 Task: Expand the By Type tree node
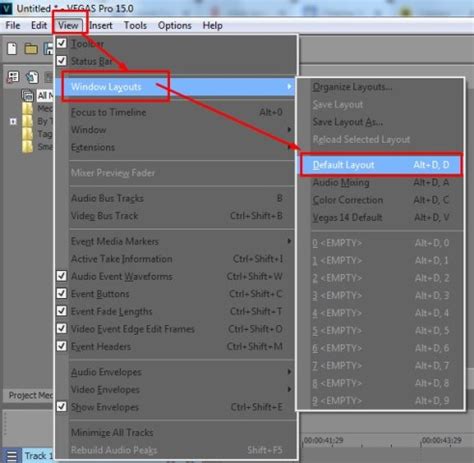[13, 121]
